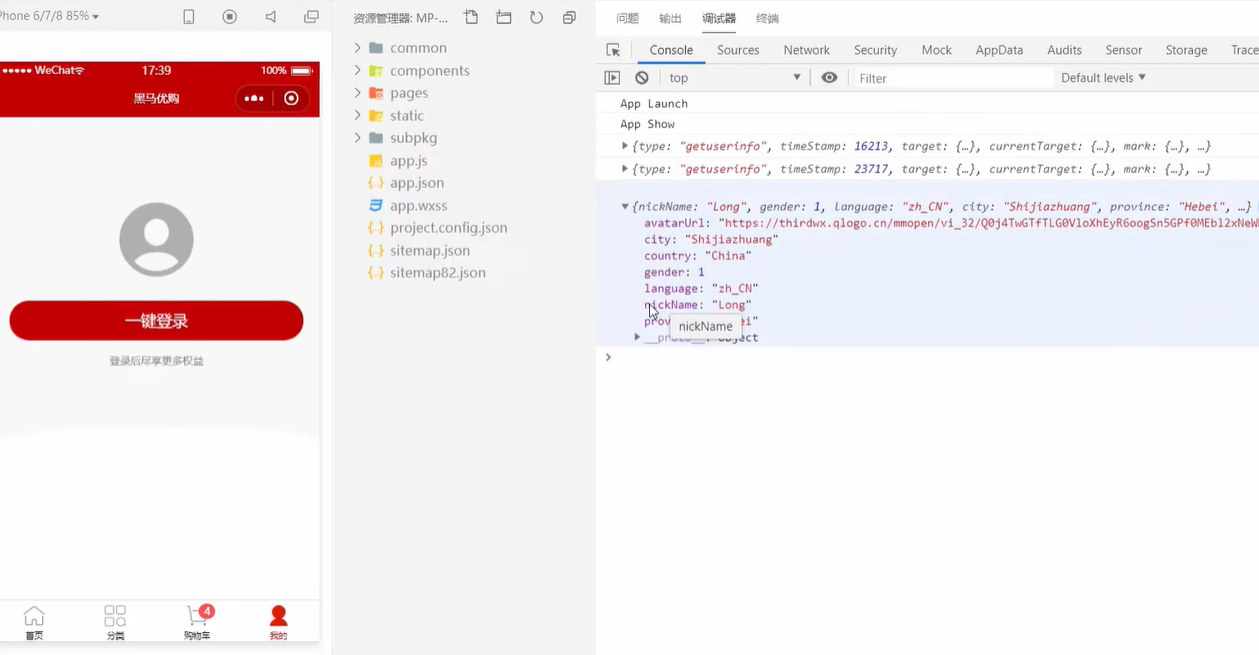Clear the console with the ban icon

pos(642,78)
